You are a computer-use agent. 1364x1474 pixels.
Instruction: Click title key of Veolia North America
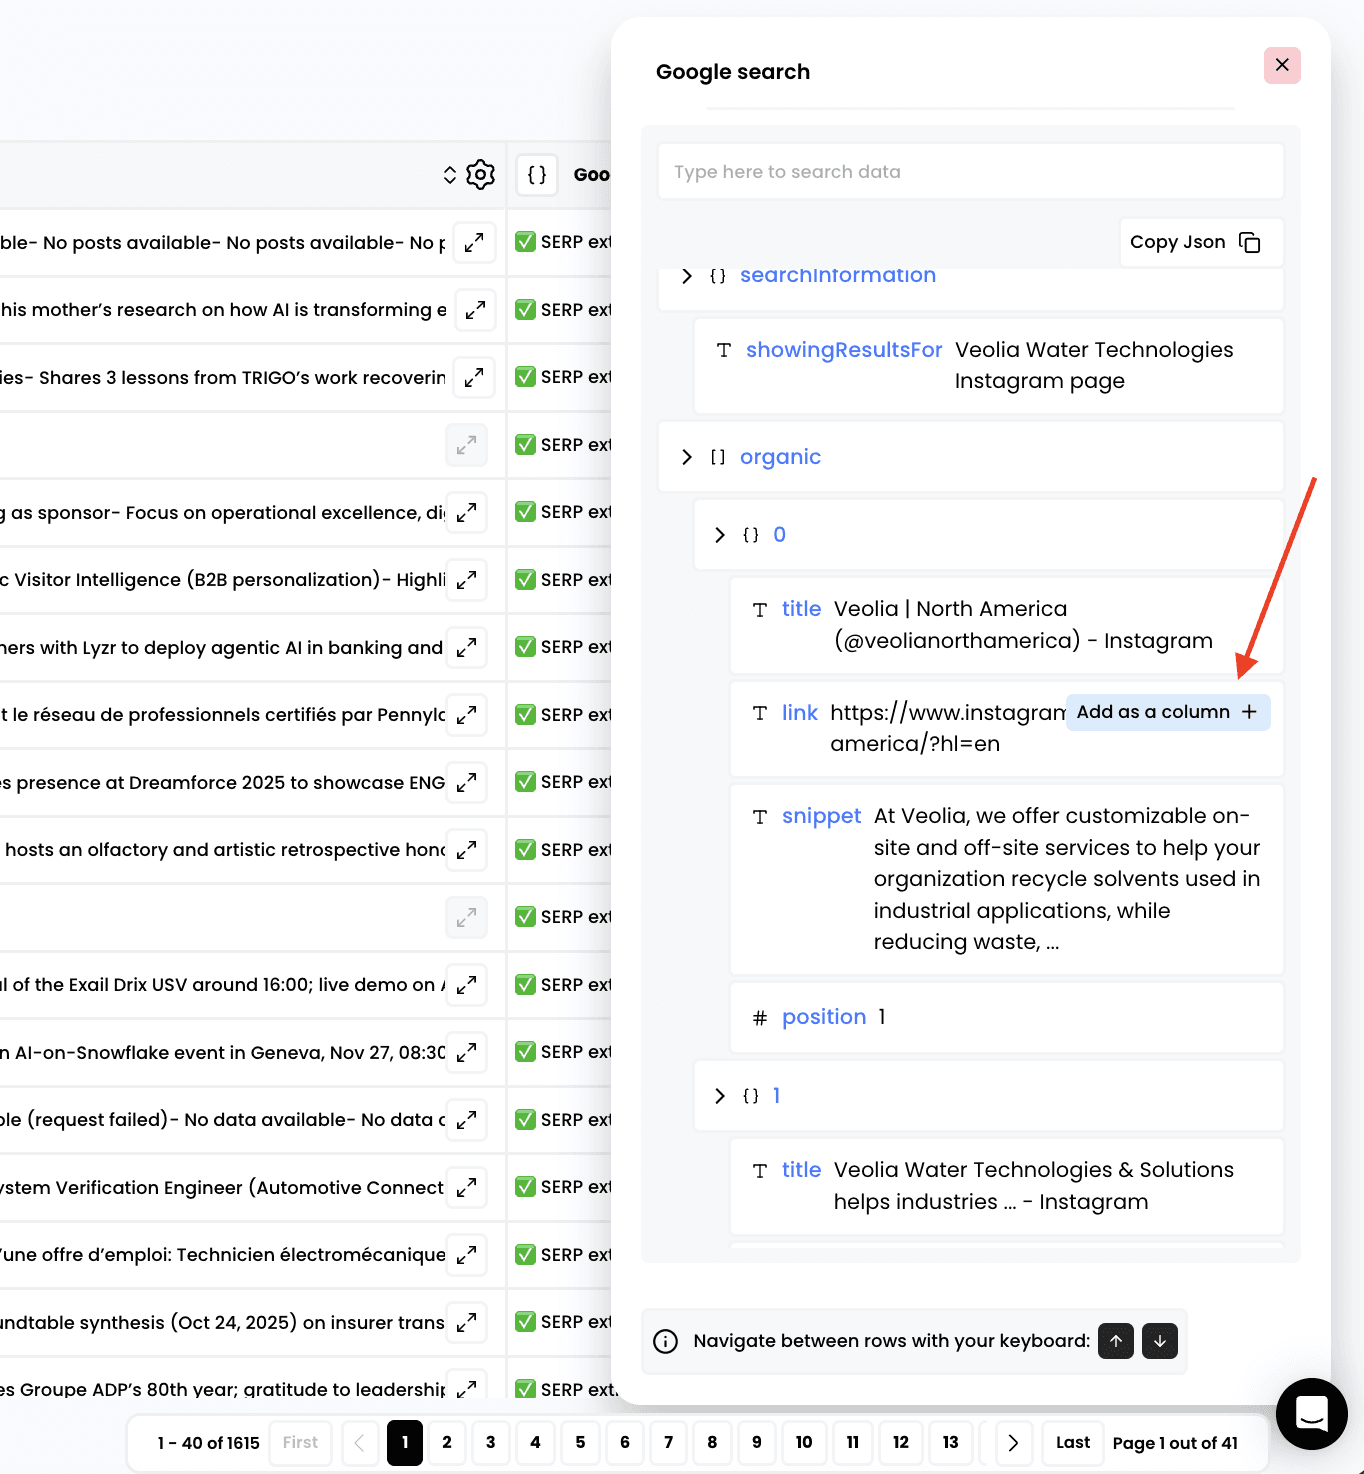click(x=801, y=609)
